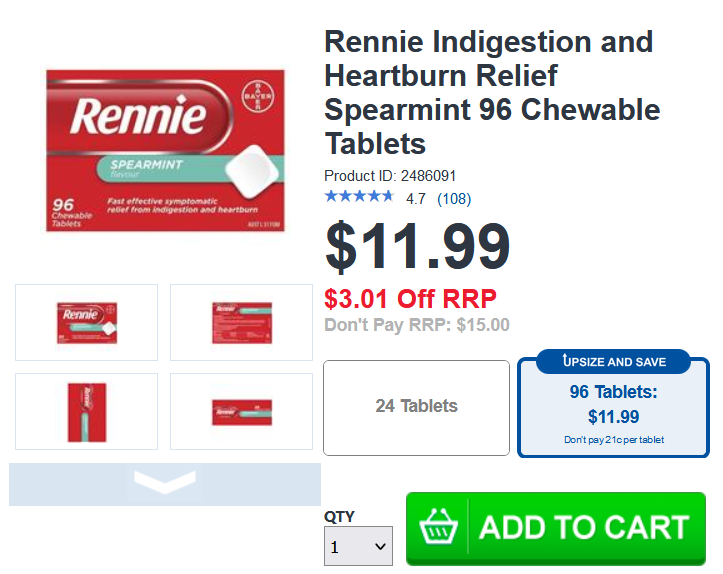Click the basket icon on the cart button
Viewport: 723px width, 574px height.
[440, 527]
